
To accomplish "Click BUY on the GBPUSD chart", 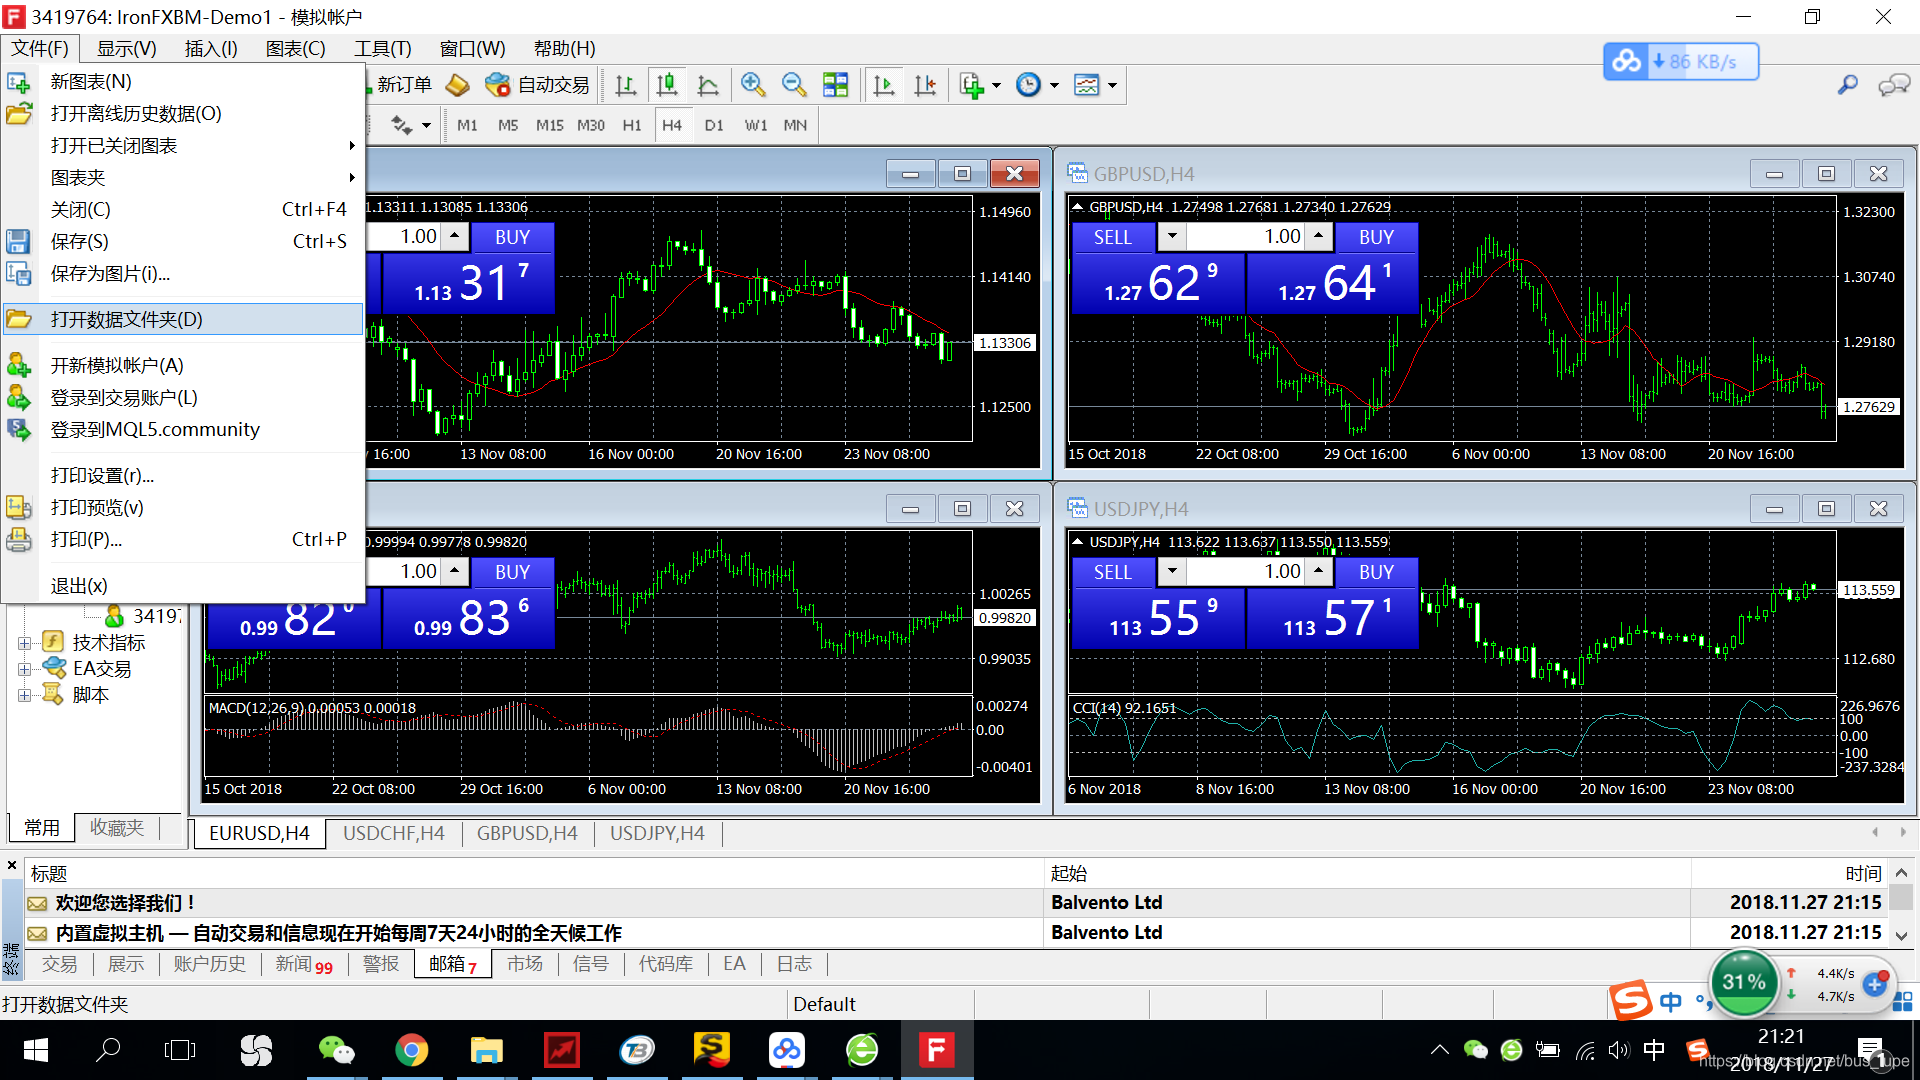I will (x=1376, y=237).
